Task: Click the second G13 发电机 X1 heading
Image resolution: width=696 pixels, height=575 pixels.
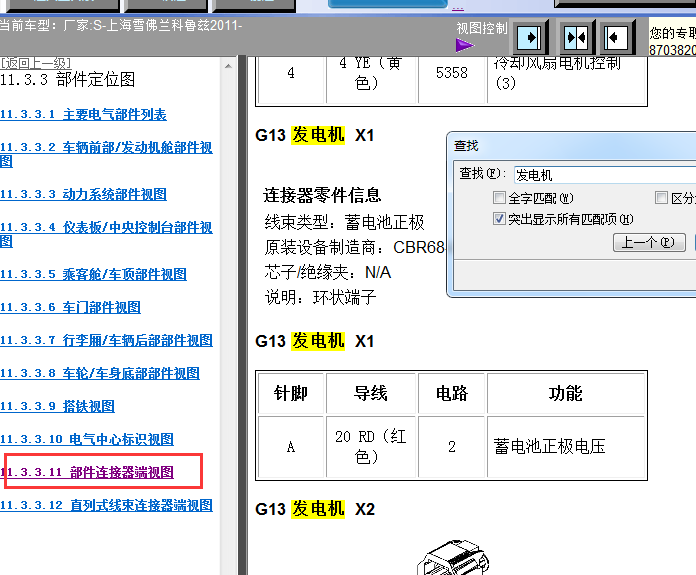Action: tap(315, 341)
